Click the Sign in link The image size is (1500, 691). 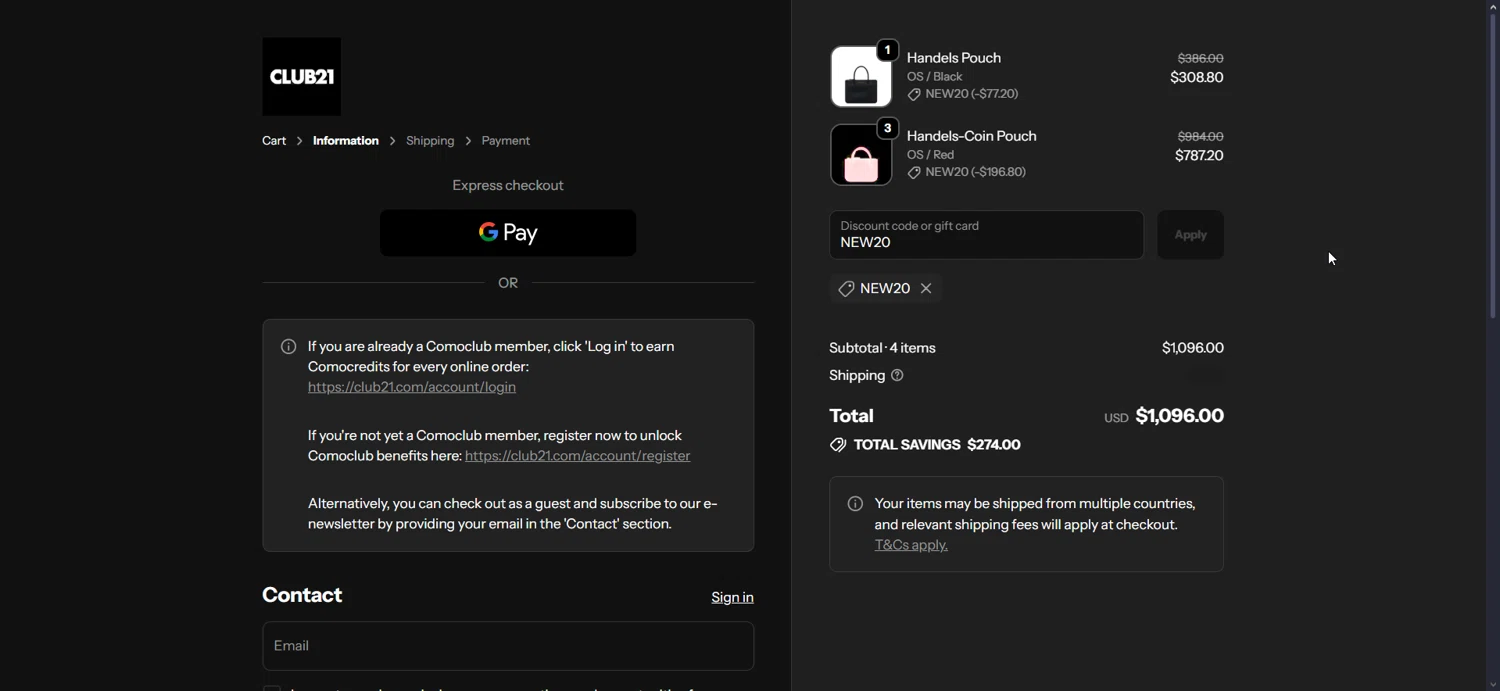[x=732, y=597]
